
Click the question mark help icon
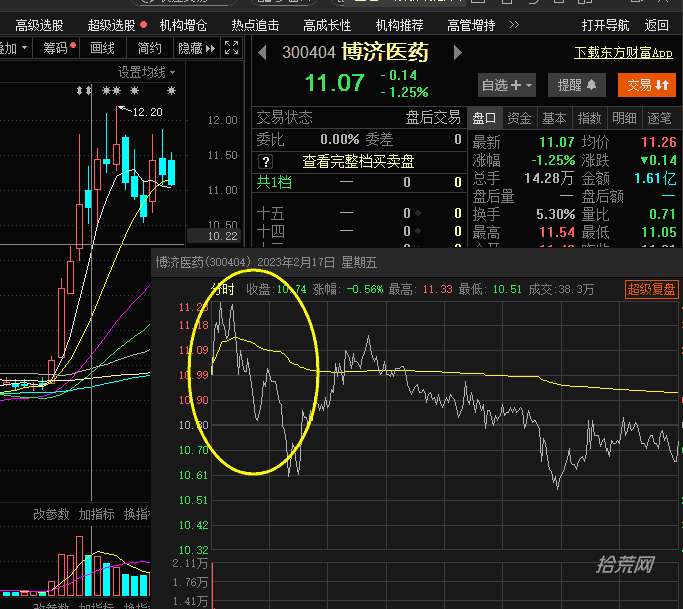click(x=265, y=162)
